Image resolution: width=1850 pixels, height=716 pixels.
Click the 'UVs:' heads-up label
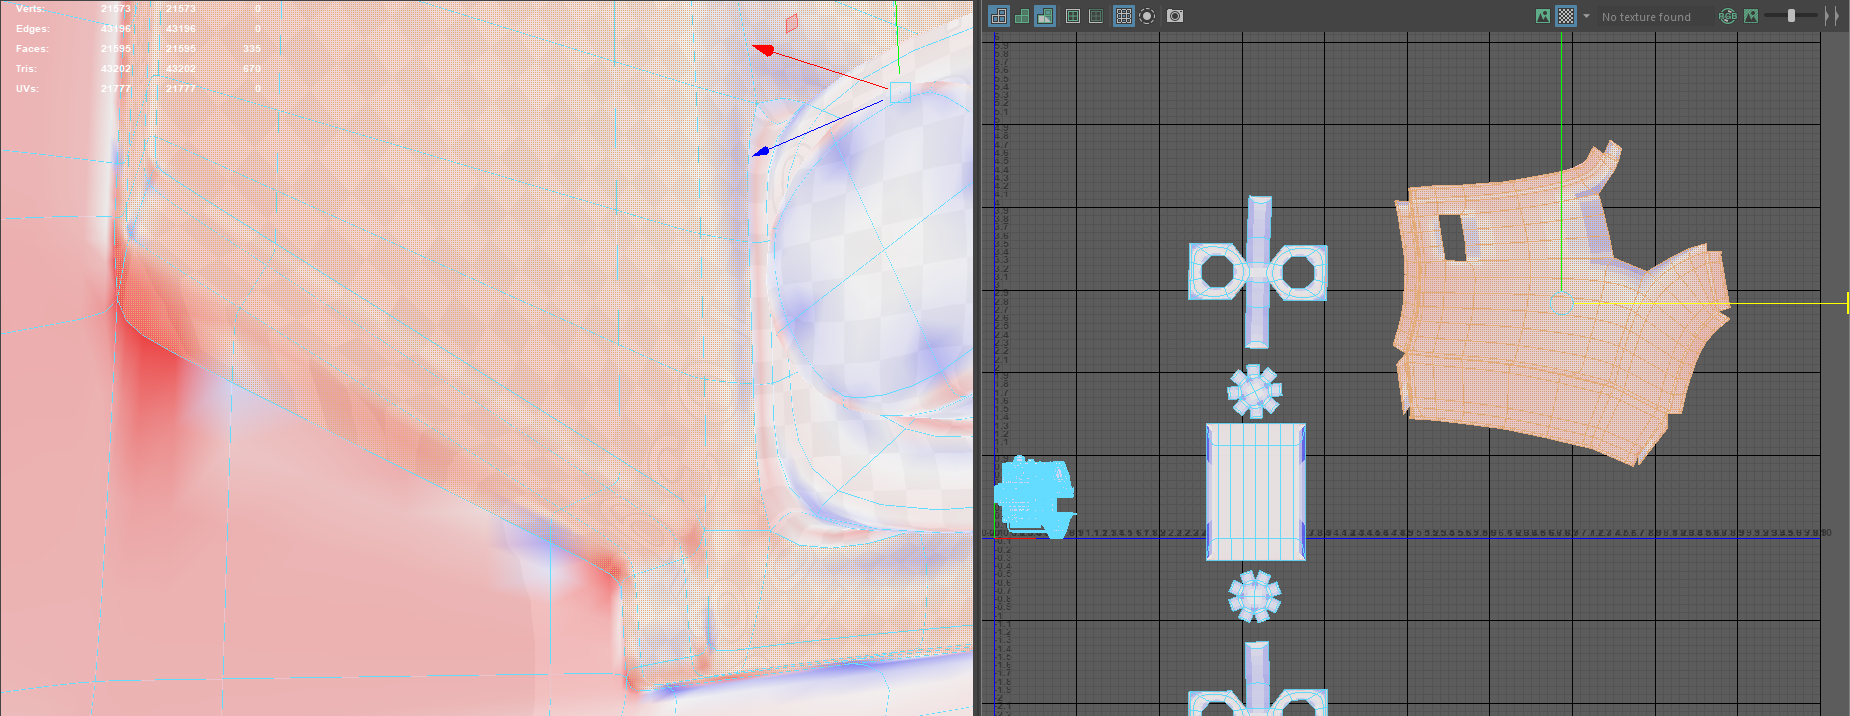[27, 89]
